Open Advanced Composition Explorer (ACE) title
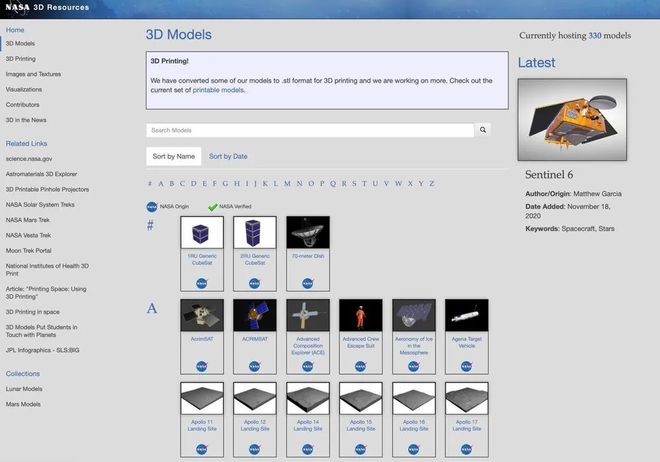 308,346
